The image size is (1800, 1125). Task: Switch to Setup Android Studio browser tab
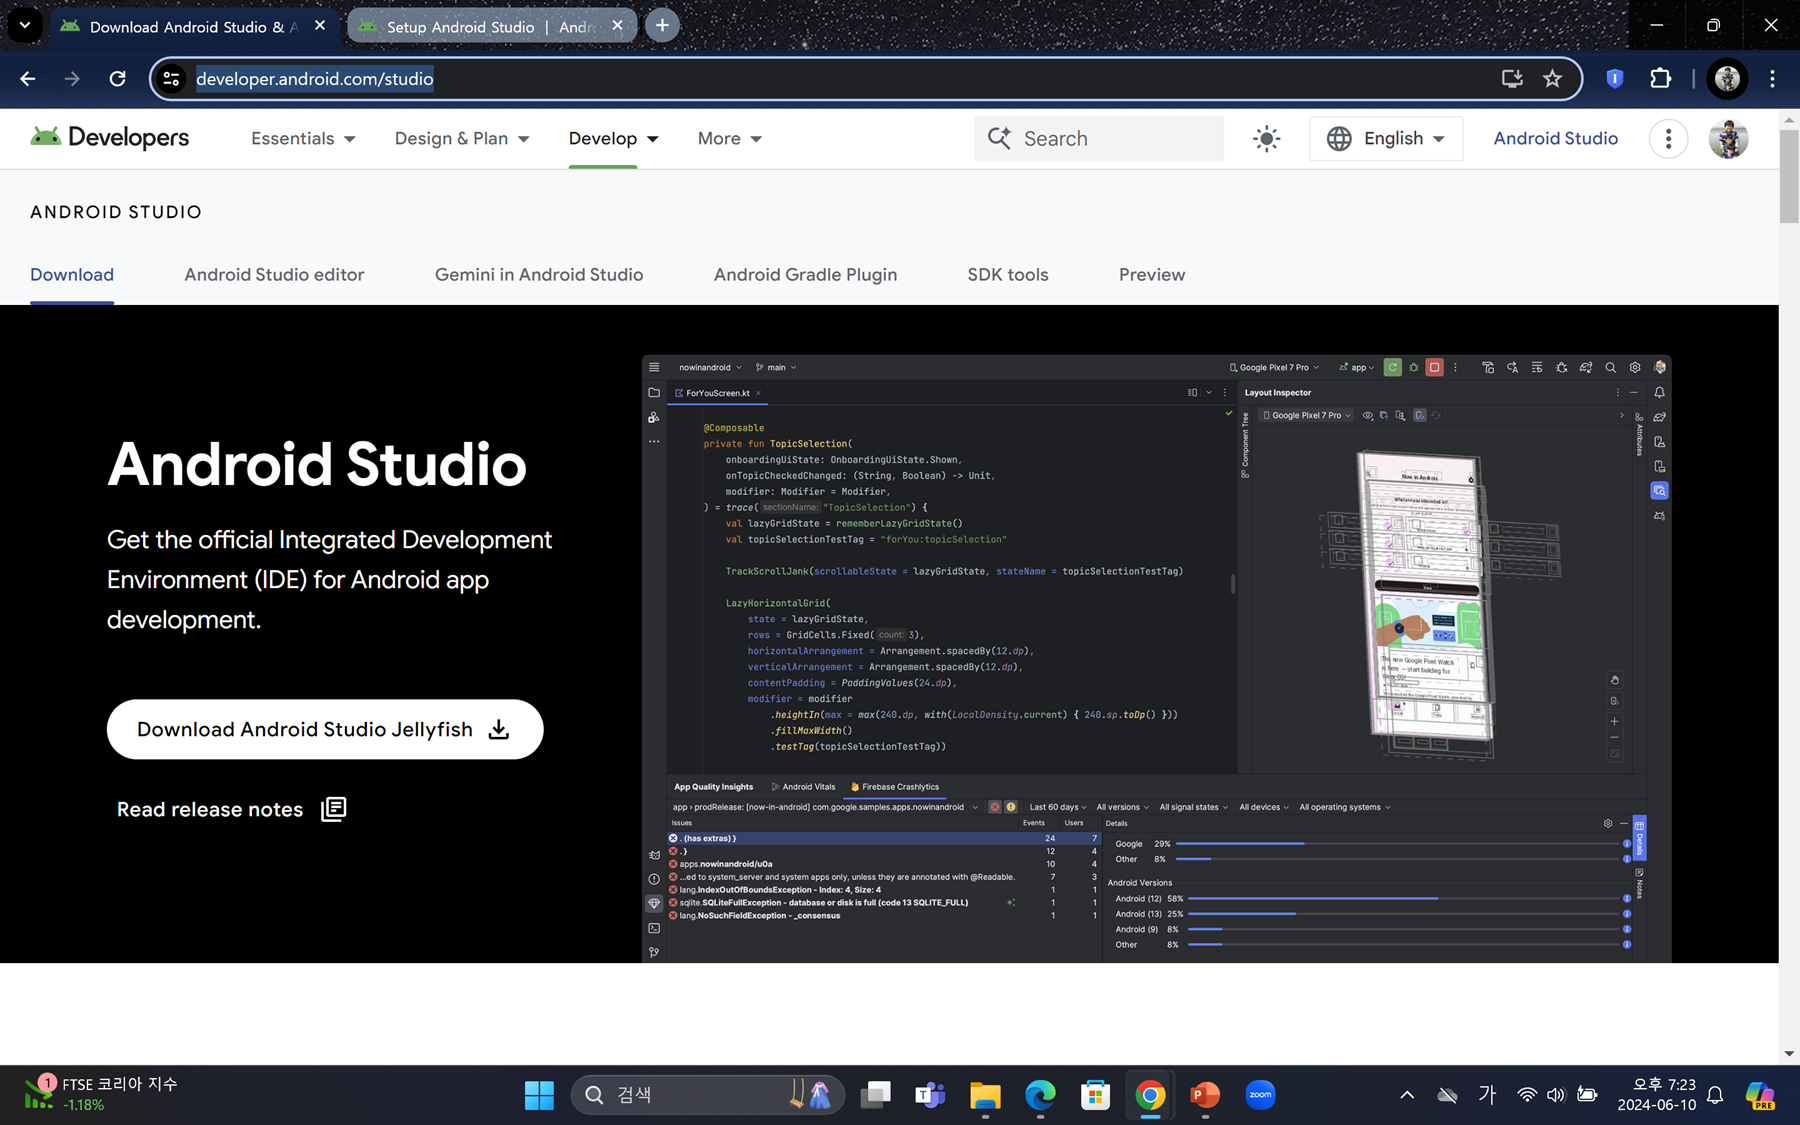point(490,26)
